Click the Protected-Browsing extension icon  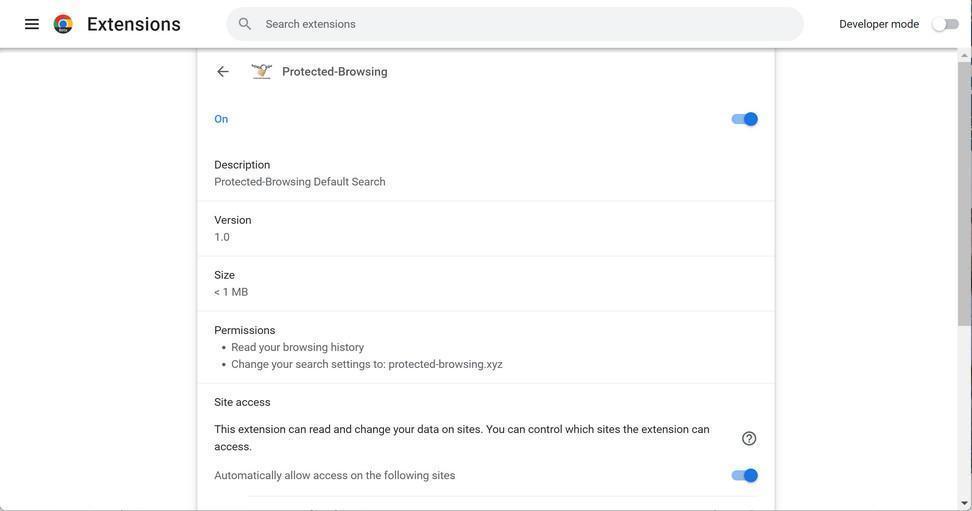pos(261,72)
